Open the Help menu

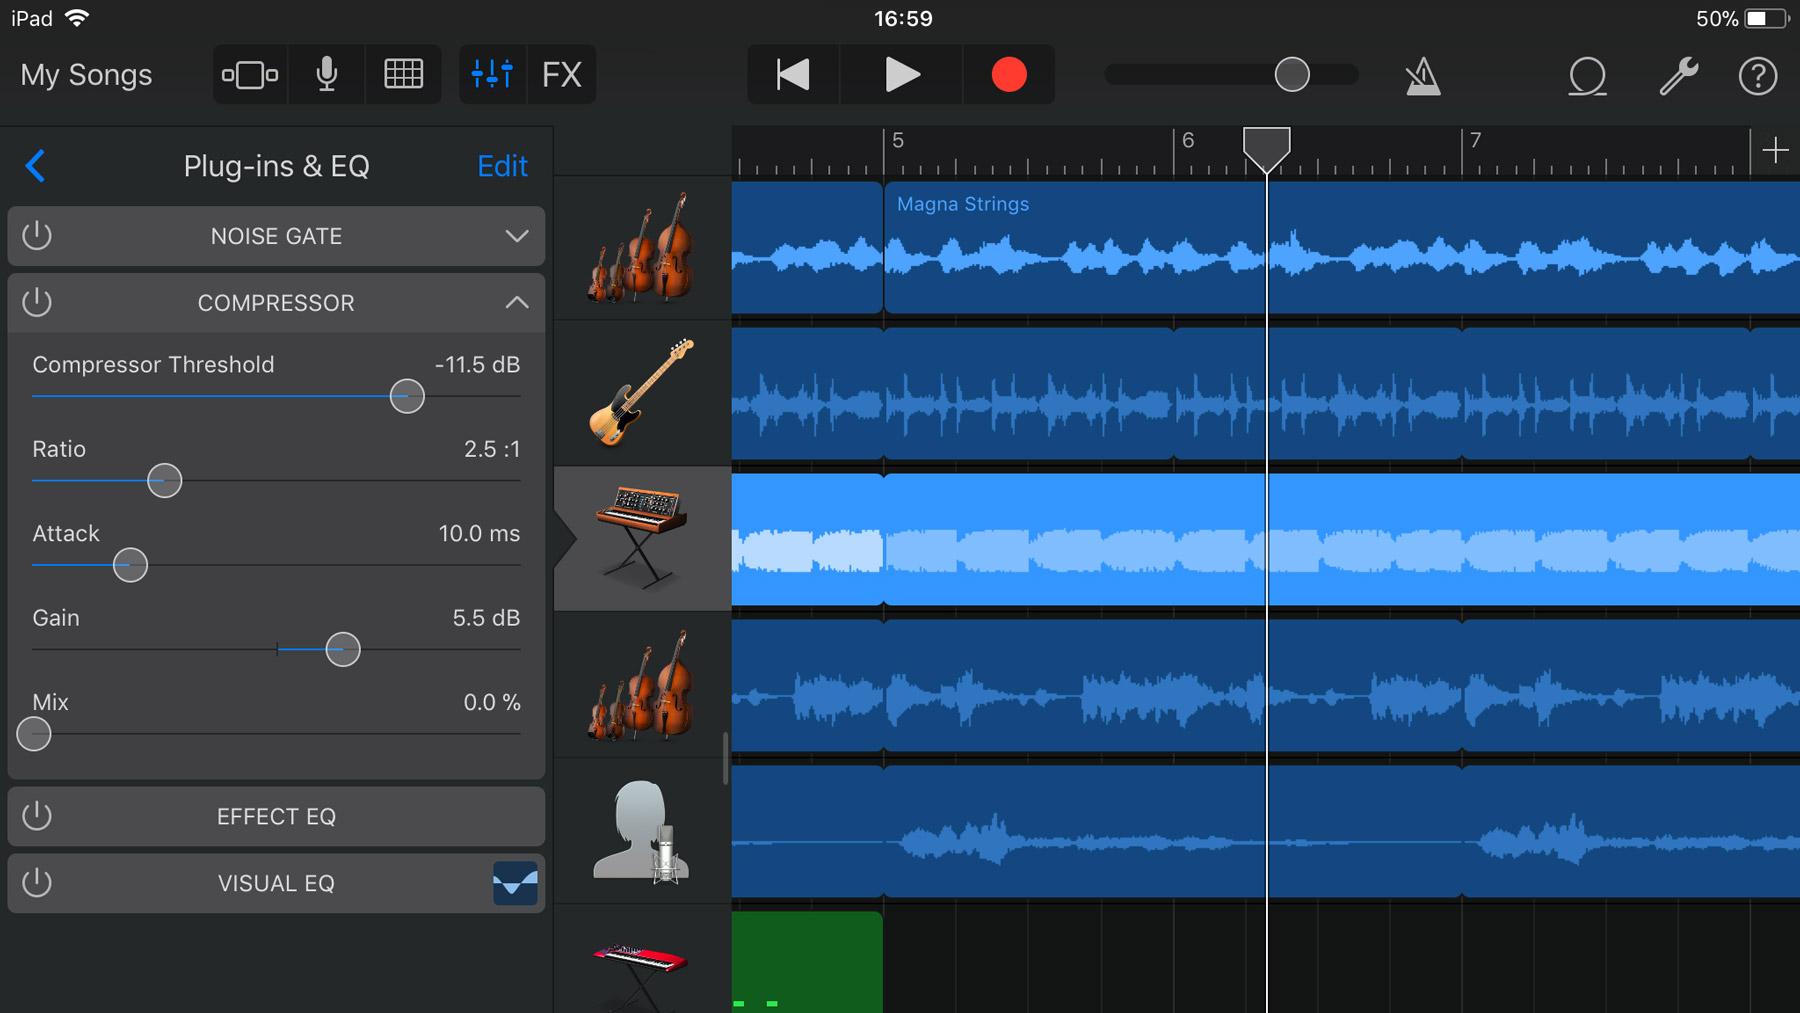tap(1759, 77)
